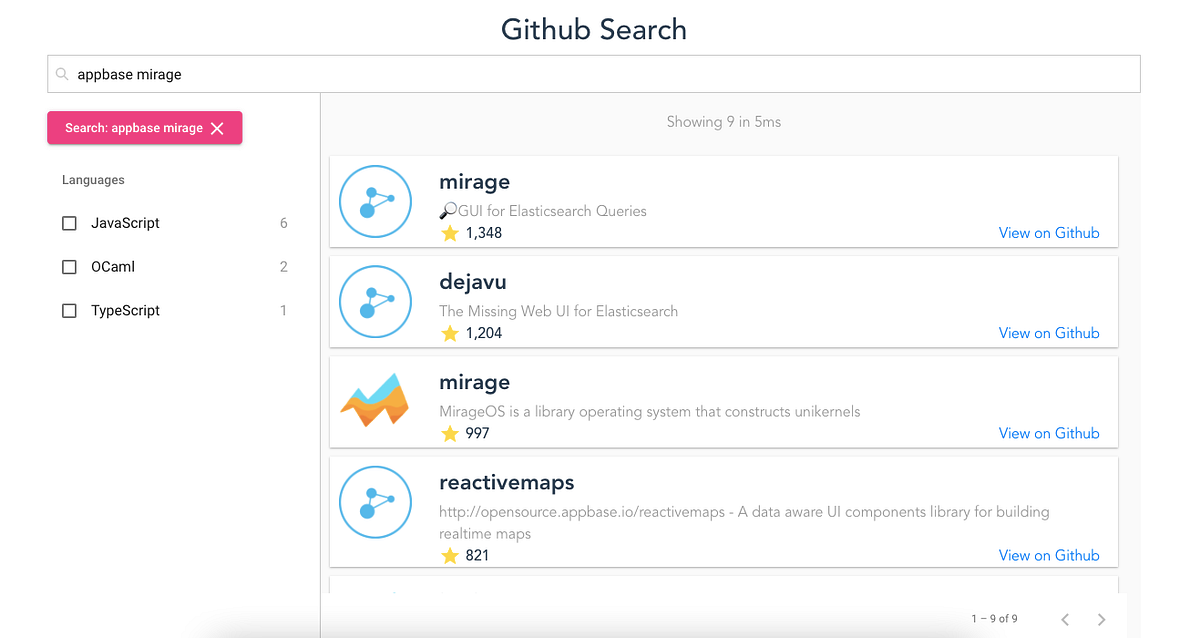Click the Languages section header
The image size is (1200, 638).
[93, 180]
